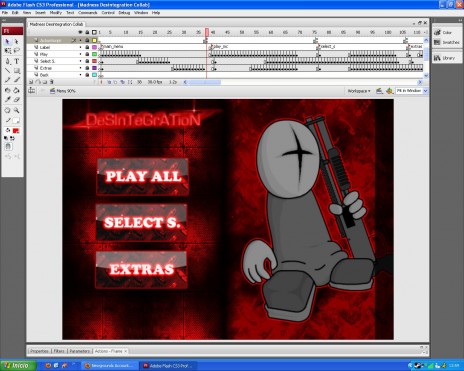The width and height of the screenshot is (464, 371).
Task: Select the Text tool
Action: click(x=16, y=61)
